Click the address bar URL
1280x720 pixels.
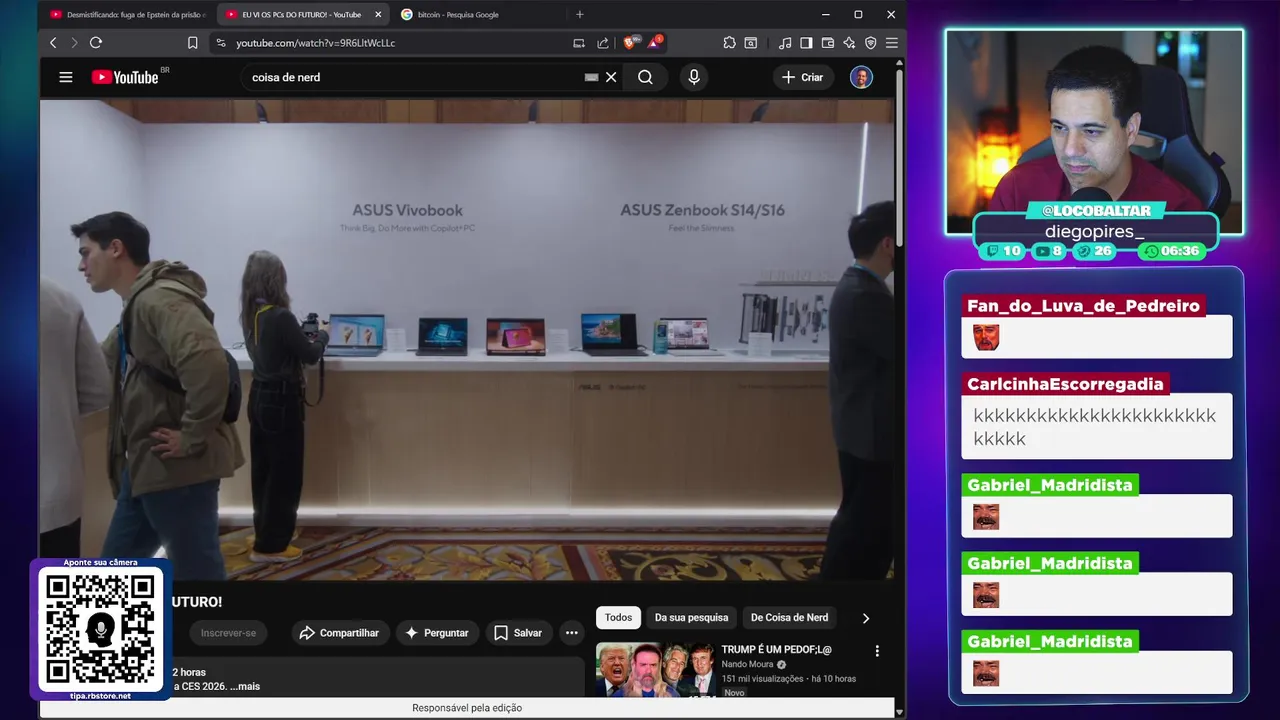[x=315, y=43]
